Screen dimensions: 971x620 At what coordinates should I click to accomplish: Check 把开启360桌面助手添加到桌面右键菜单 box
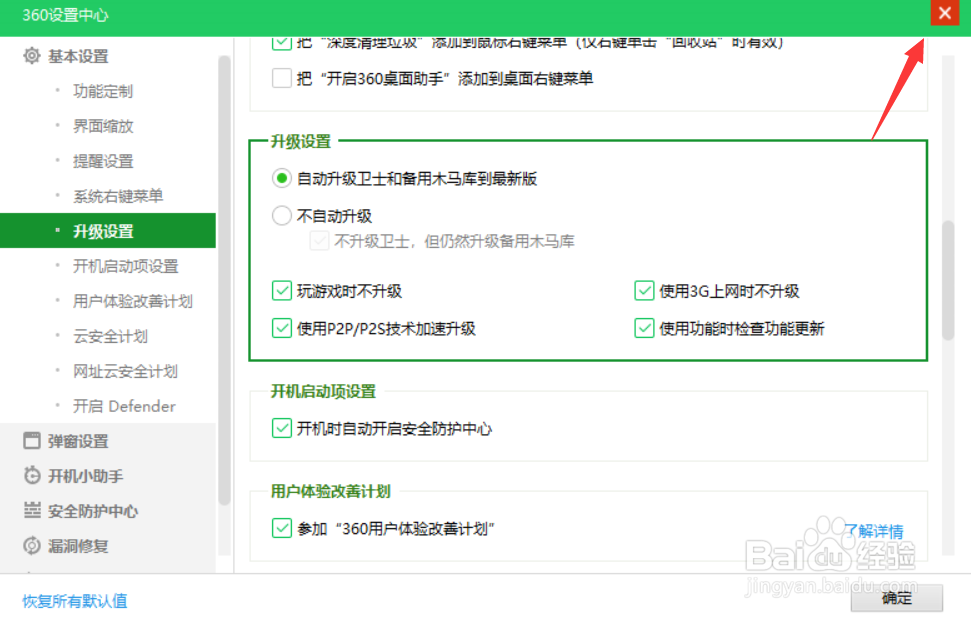coord(282,78)
